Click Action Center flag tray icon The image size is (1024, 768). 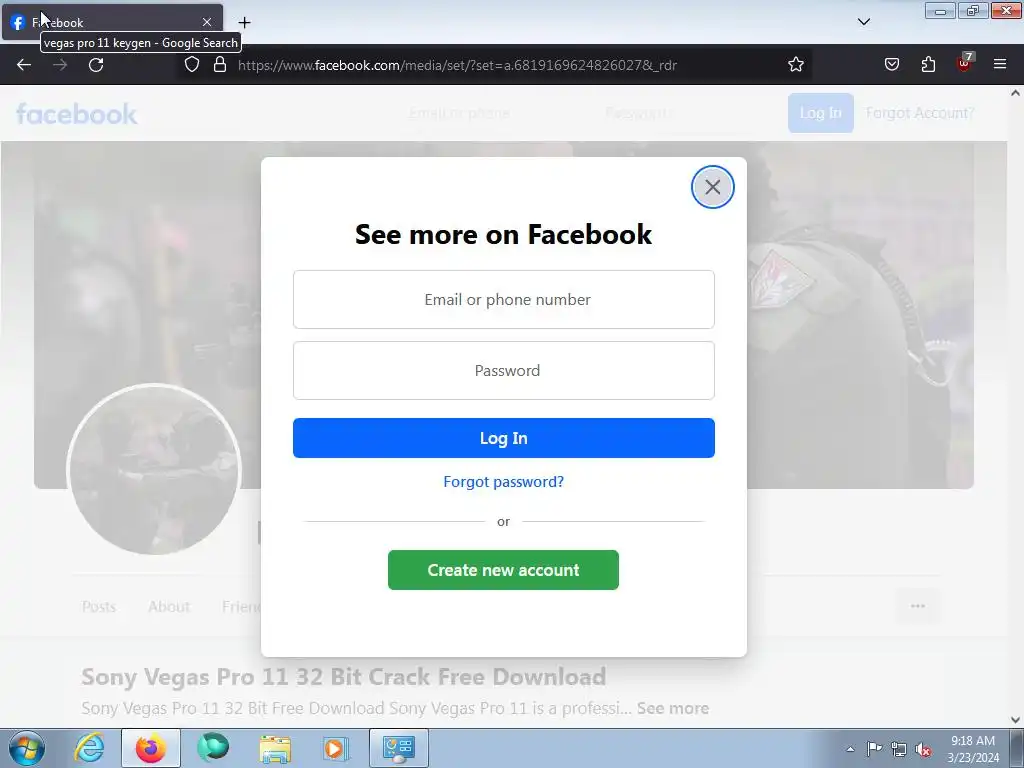click(874, 749)
